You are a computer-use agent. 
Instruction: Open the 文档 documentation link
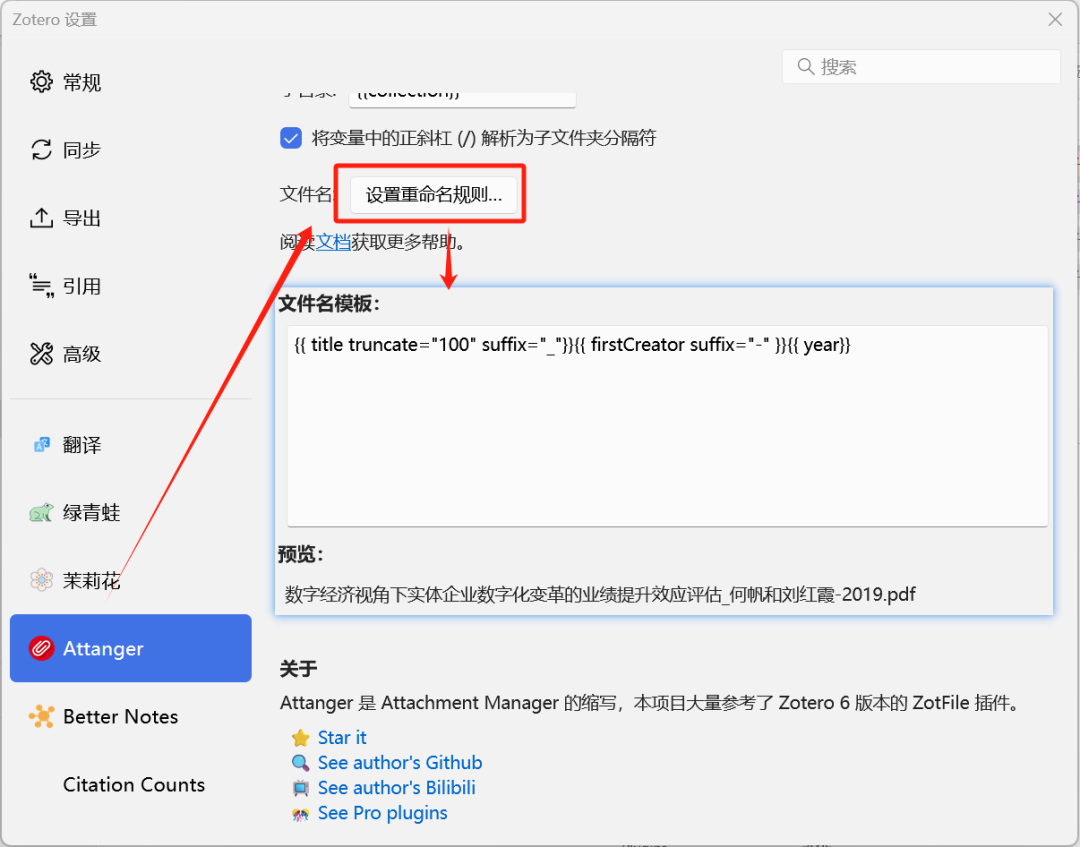(333, 242)
